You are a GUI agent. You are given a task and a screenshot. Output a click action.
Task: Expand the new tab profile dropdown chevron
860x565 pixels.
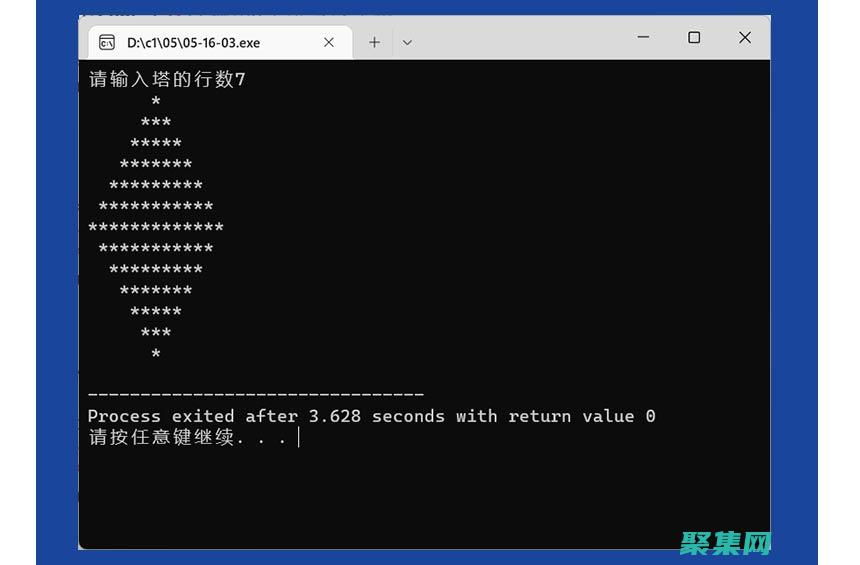point(407,42)
